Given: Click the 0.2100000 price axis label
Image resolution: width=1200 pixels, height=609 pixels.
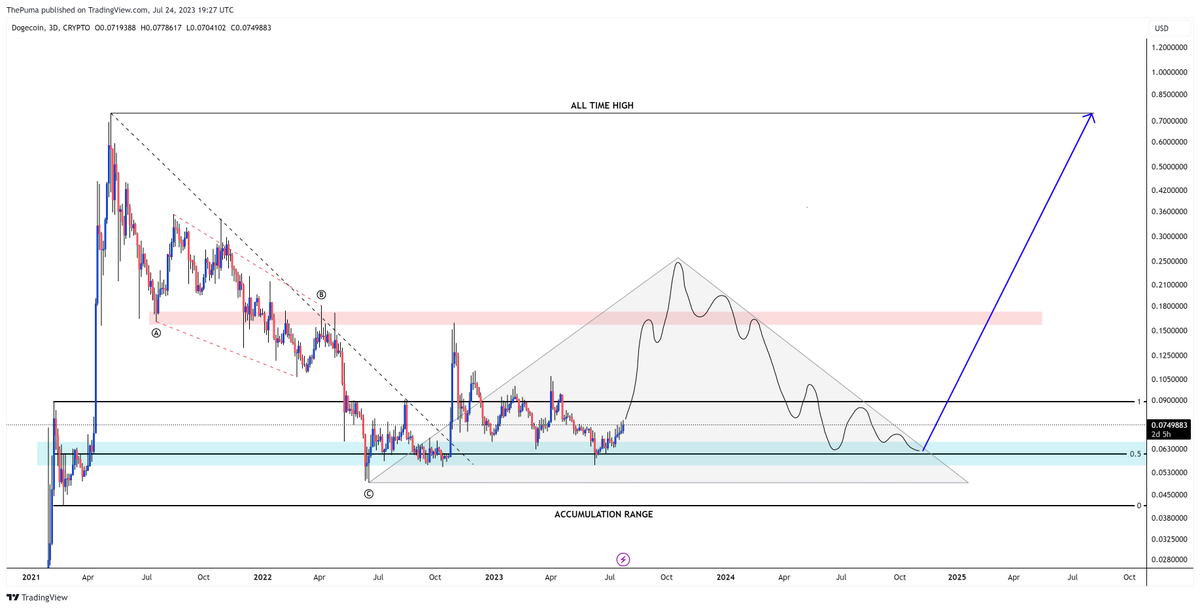Looking at the screenshot, I should pos(1170,285).
